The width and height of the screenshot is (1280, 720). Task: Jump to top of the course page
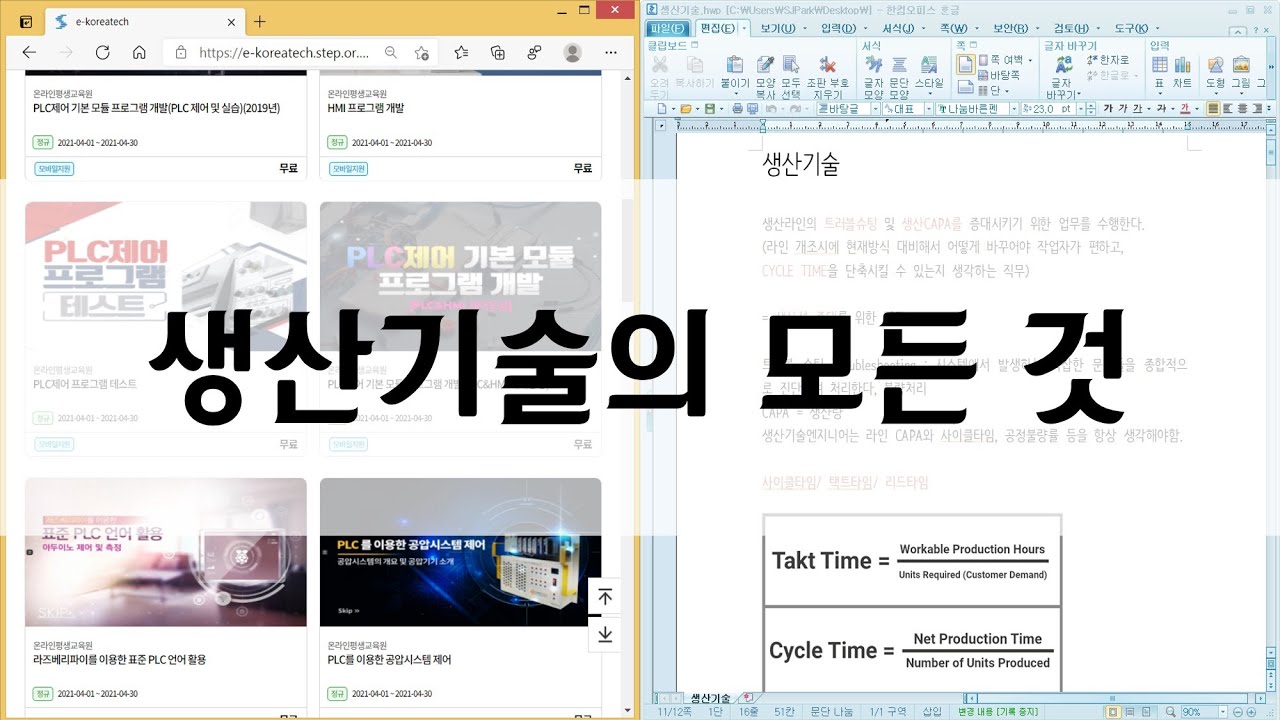pos(604,597)
